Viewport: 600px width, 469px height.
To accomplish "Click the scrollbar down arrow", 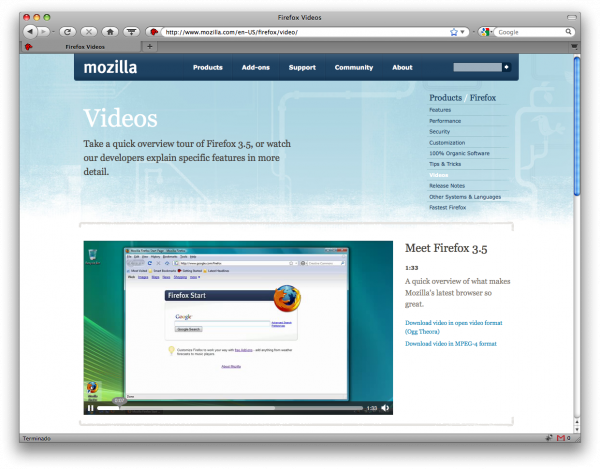I will [577, 430].
